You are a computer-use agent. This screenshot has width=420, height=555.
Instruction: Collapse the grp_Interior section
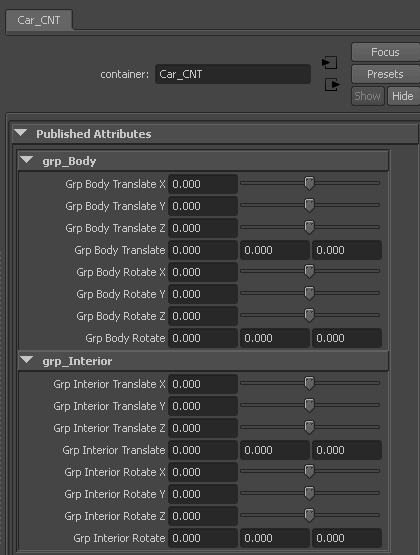(x=27, y=360)
